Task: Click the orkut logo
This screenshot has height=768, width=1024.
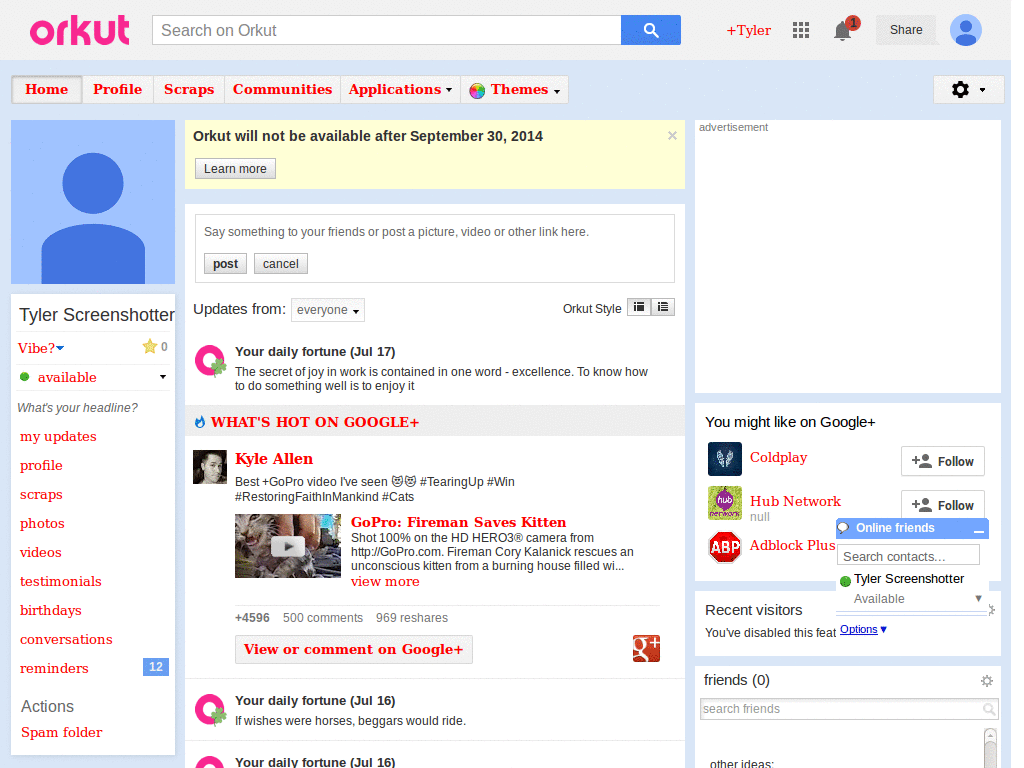Action: [x=80, y=30]
